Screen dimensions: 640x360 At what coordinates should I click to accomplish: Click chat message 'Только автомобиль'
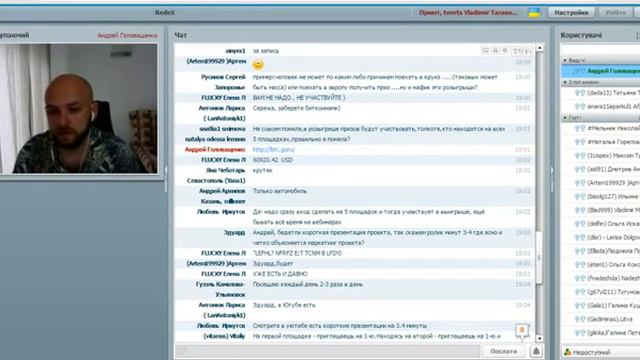click(x=280, y=191)
